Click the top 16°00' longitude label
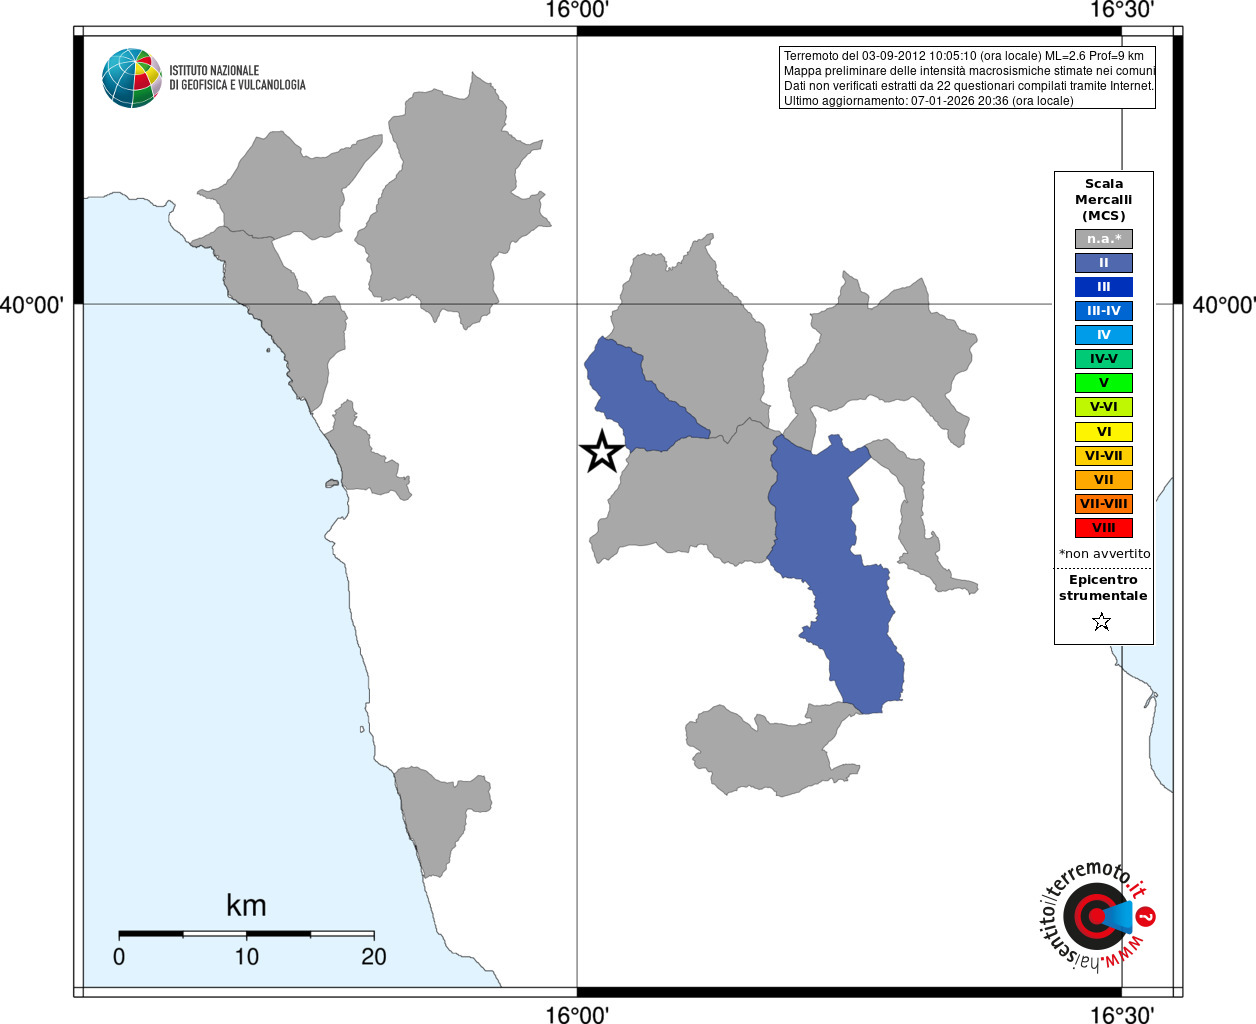 pos(577,11)
